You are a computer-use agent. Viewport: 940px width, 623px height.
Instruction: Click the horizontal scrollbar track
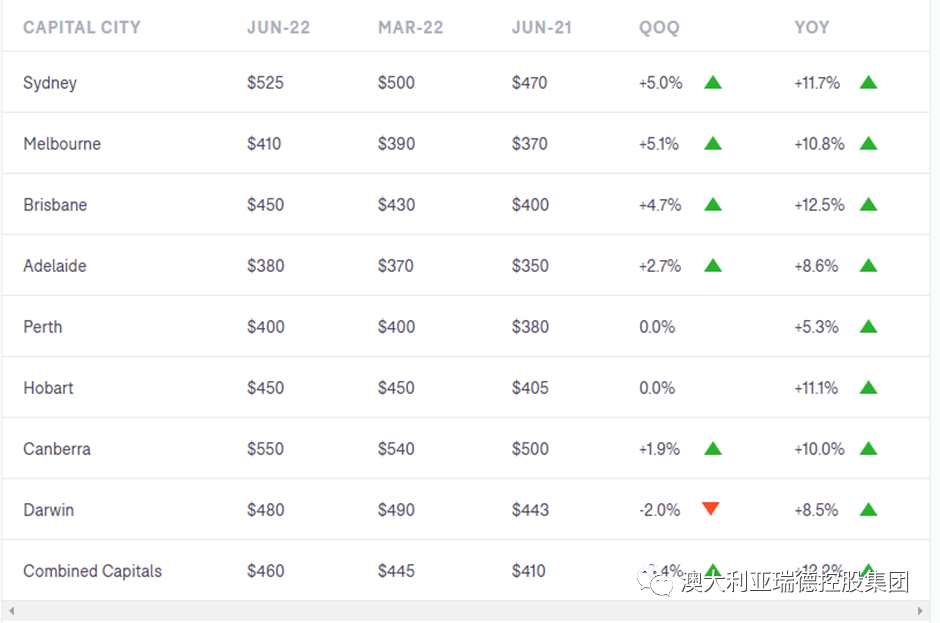470,611
